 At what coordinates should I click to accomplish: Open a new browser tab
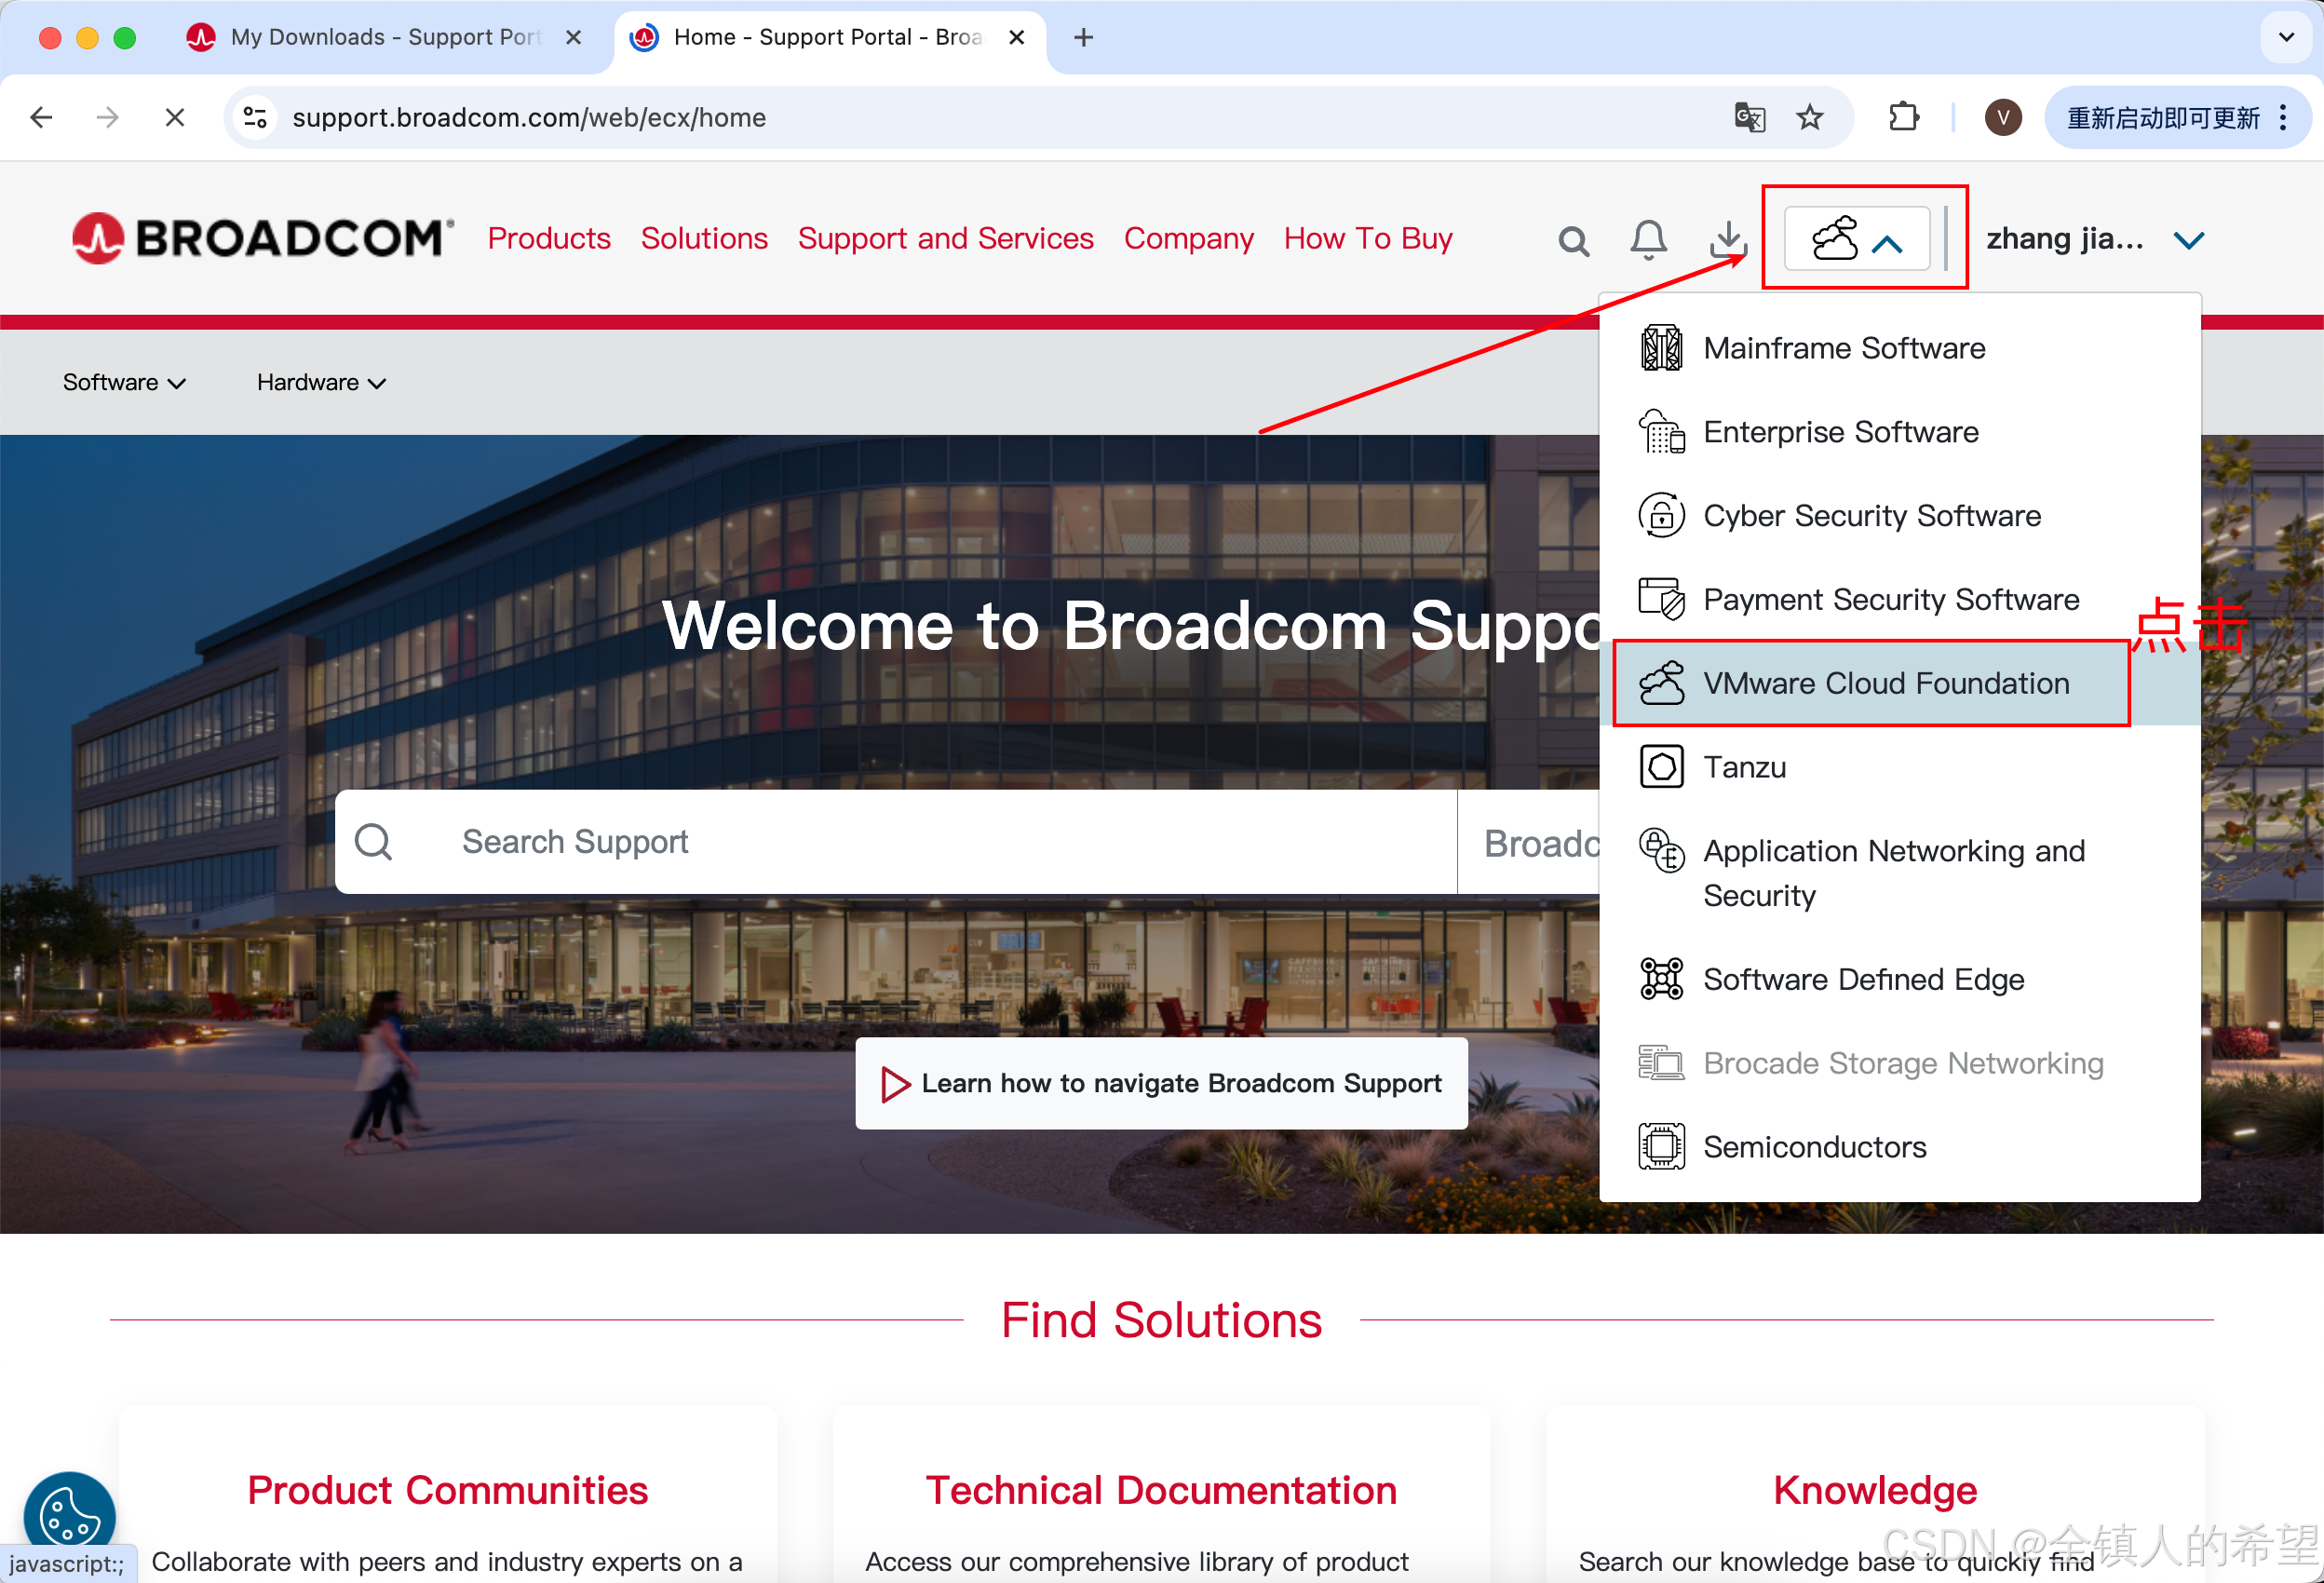(1083, 38)
